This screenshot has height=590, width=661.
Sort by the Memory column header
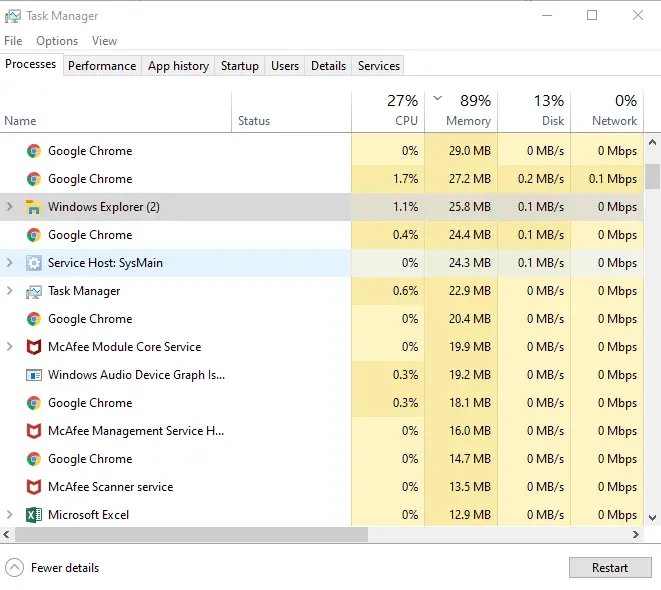tap(461, 111)
